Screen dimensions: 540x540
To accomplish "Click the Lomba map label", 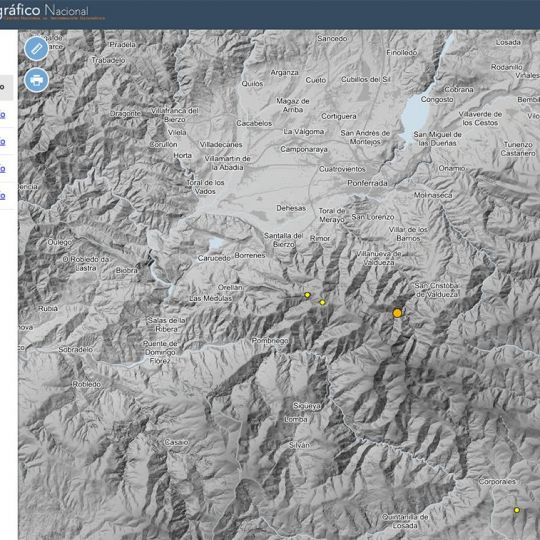I will 296,419.
